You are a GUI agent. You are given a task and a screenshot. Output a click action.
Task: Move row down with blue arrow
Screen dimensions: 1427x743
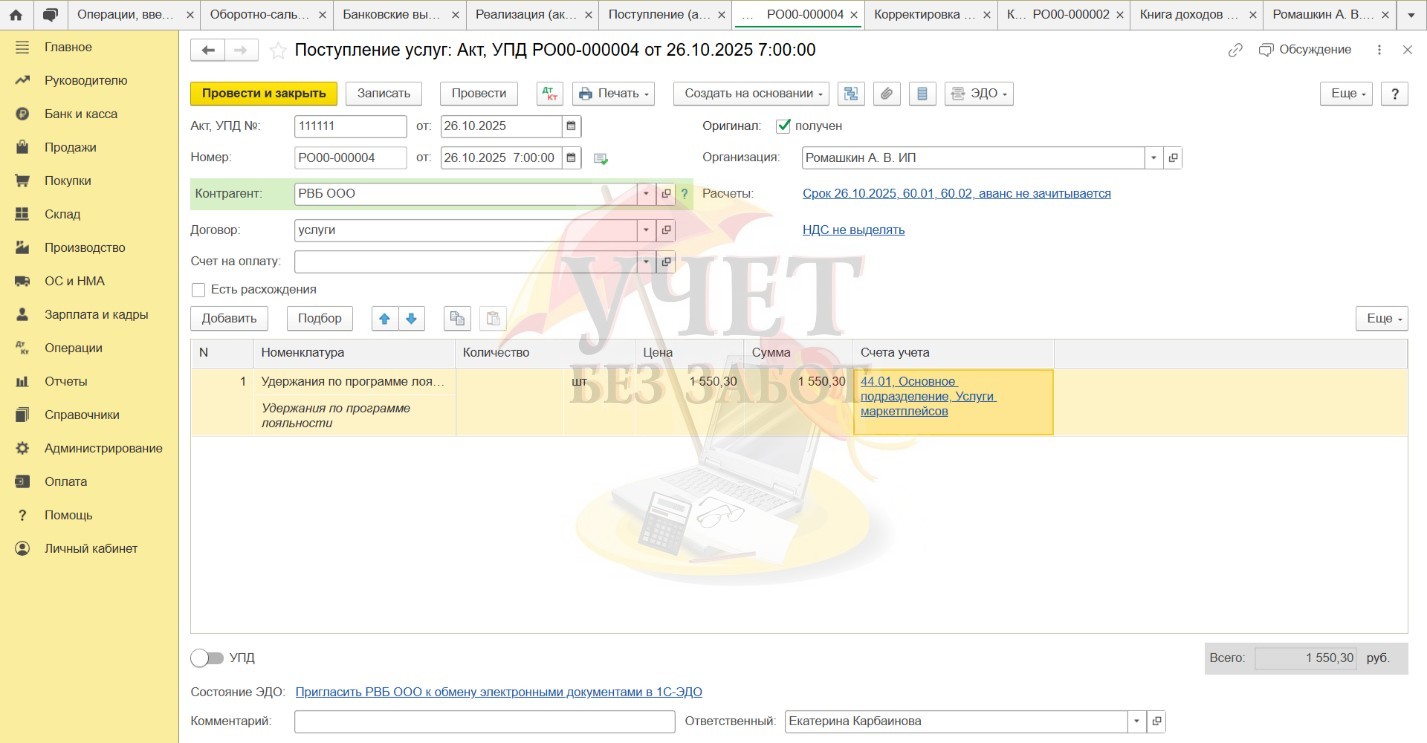click(412, 319)
